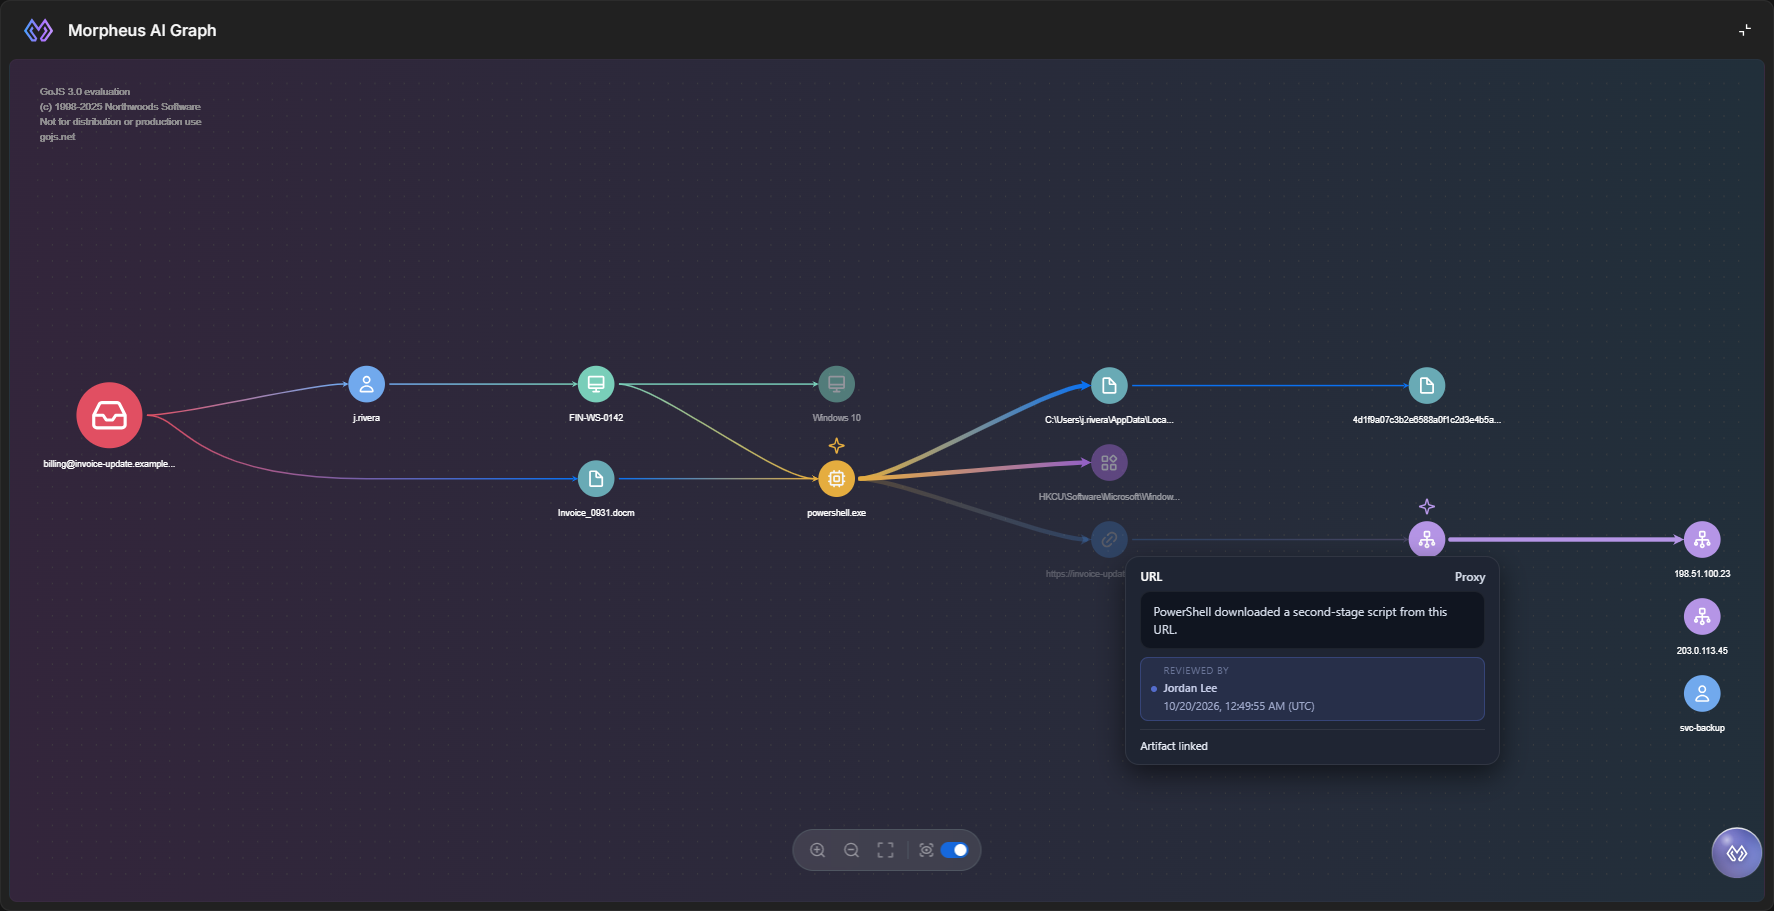Fit the graph to screen
Screen dimensions: 1774x911
pos(886,850)
